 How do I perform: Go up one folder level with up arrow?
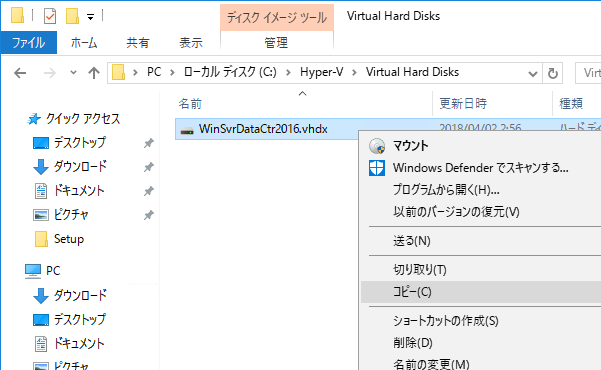[x=94, y=73]
